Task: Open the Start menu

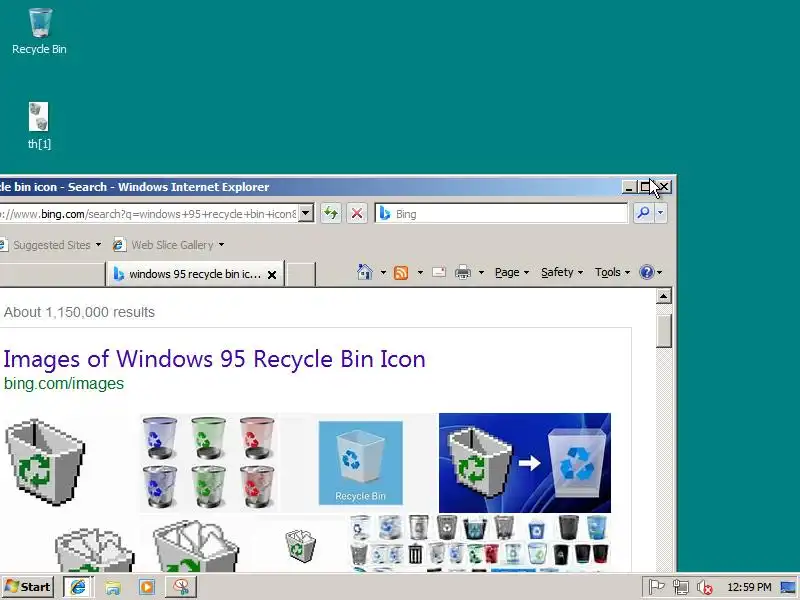Action: (x=28, y=587)
